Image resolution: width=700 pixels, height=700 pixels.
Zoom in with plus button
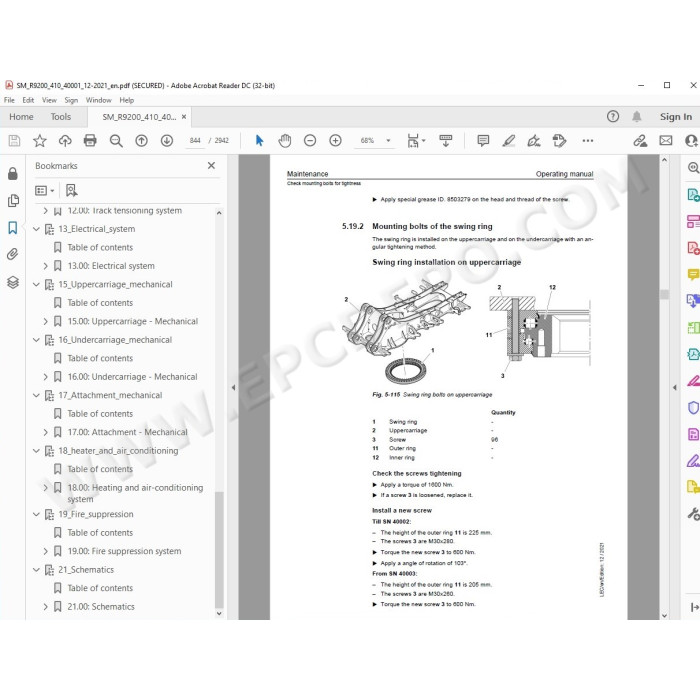point(335,141)
